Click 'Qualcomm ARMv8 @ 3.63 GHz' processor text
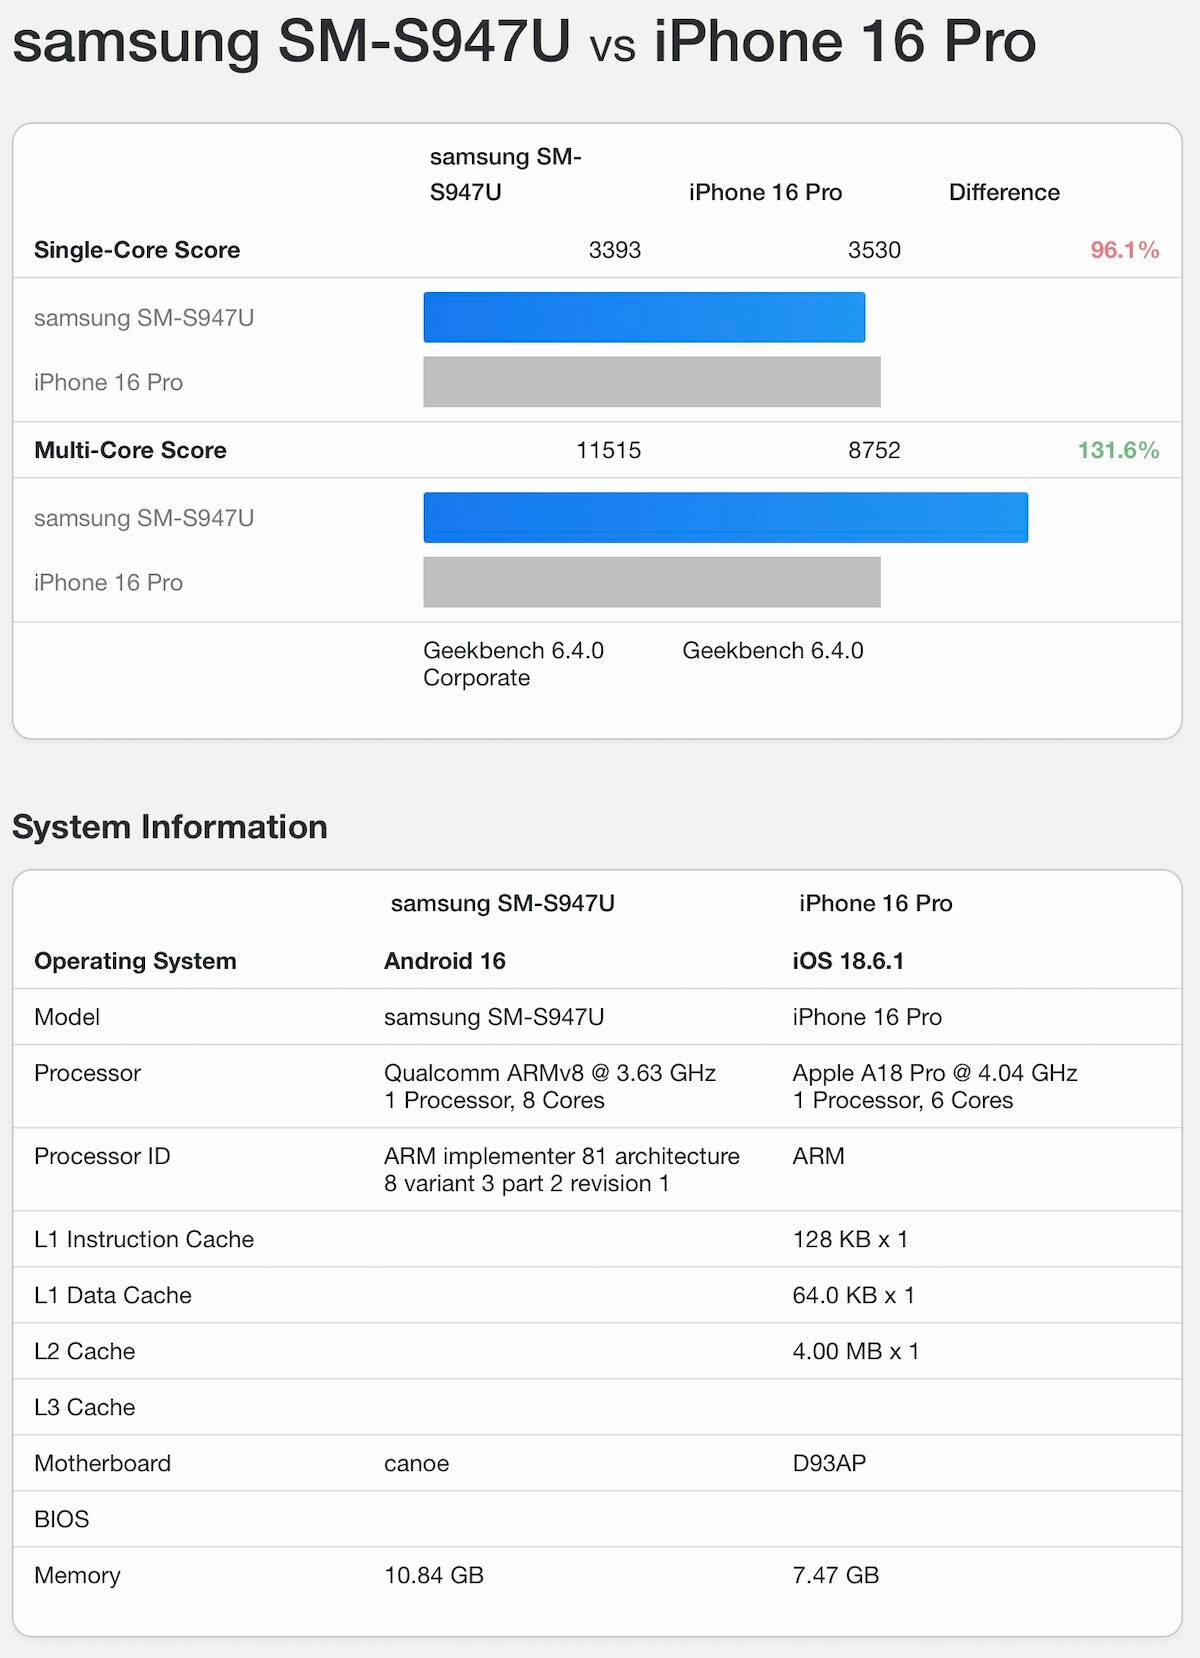 [550, 1073]
